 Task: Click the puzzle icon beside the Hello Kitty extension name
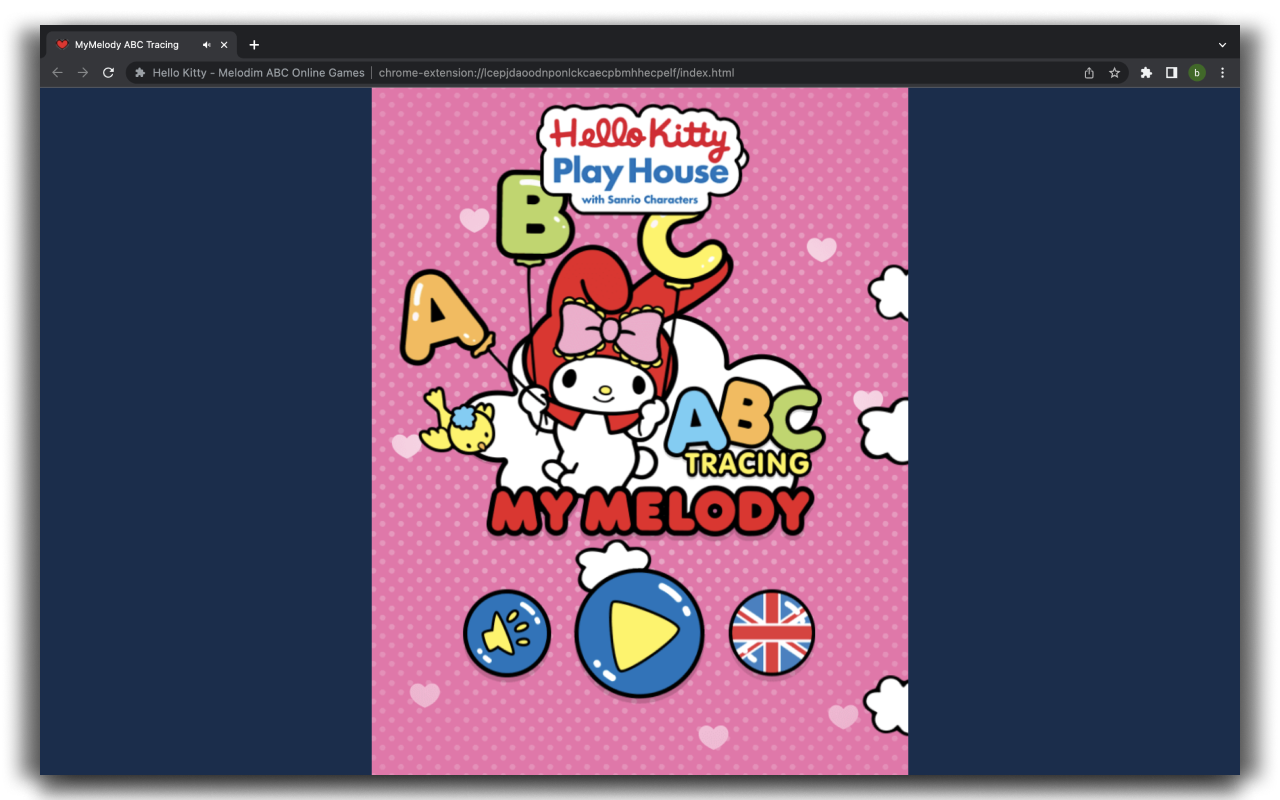[139, 72]
